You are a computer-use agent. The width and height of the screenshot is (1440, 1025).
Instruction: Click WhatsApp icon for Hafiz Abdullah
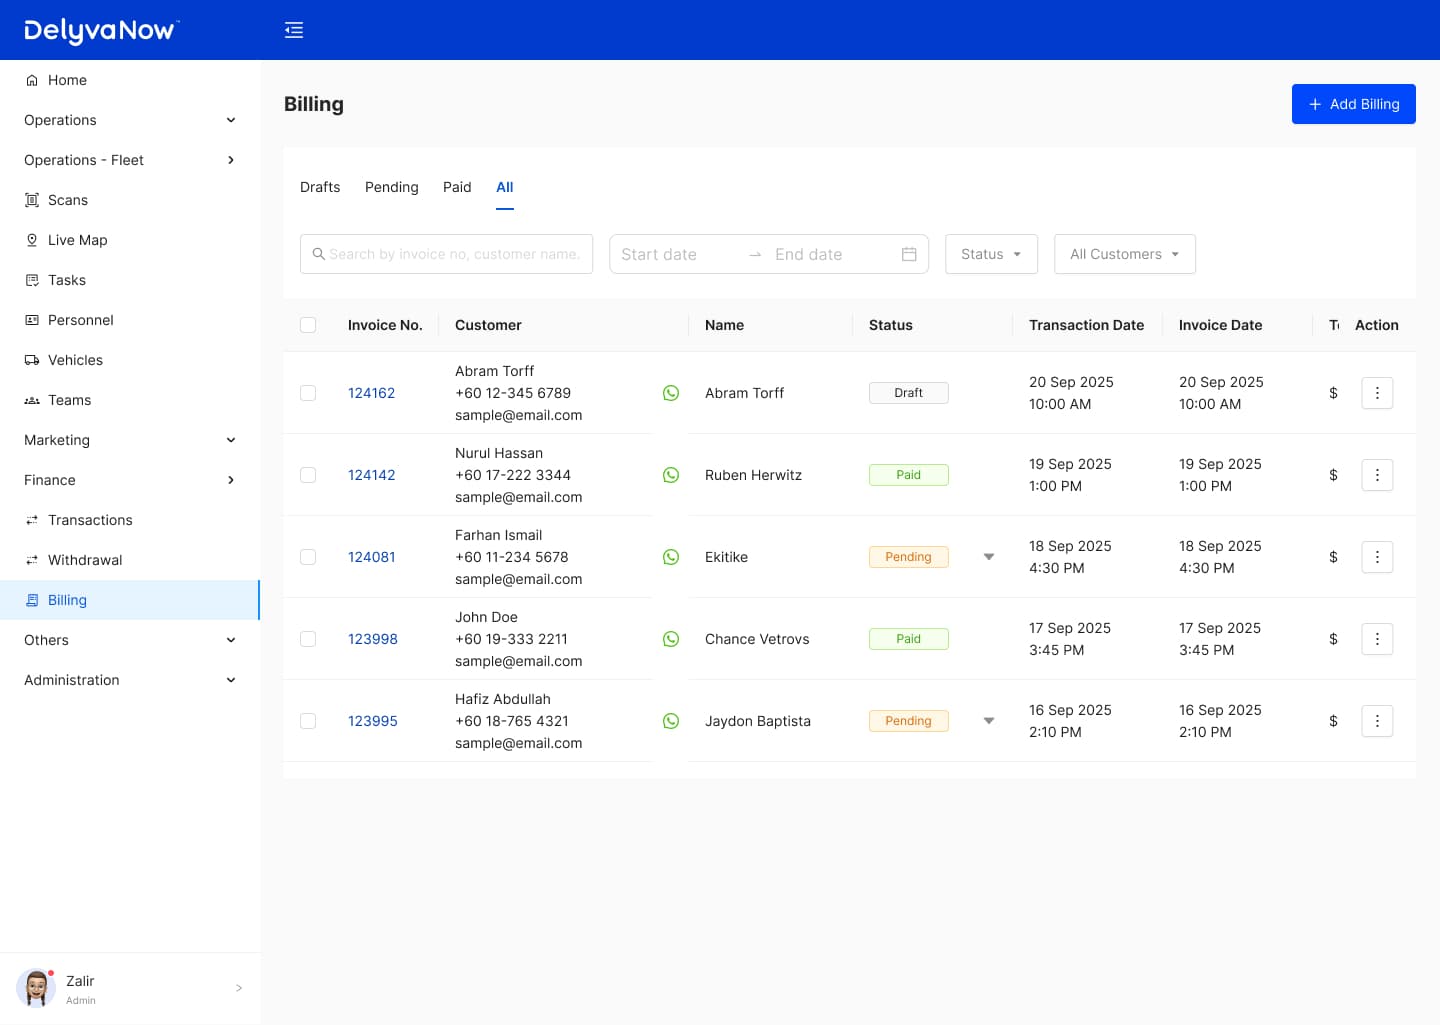[x=671, y=721]
